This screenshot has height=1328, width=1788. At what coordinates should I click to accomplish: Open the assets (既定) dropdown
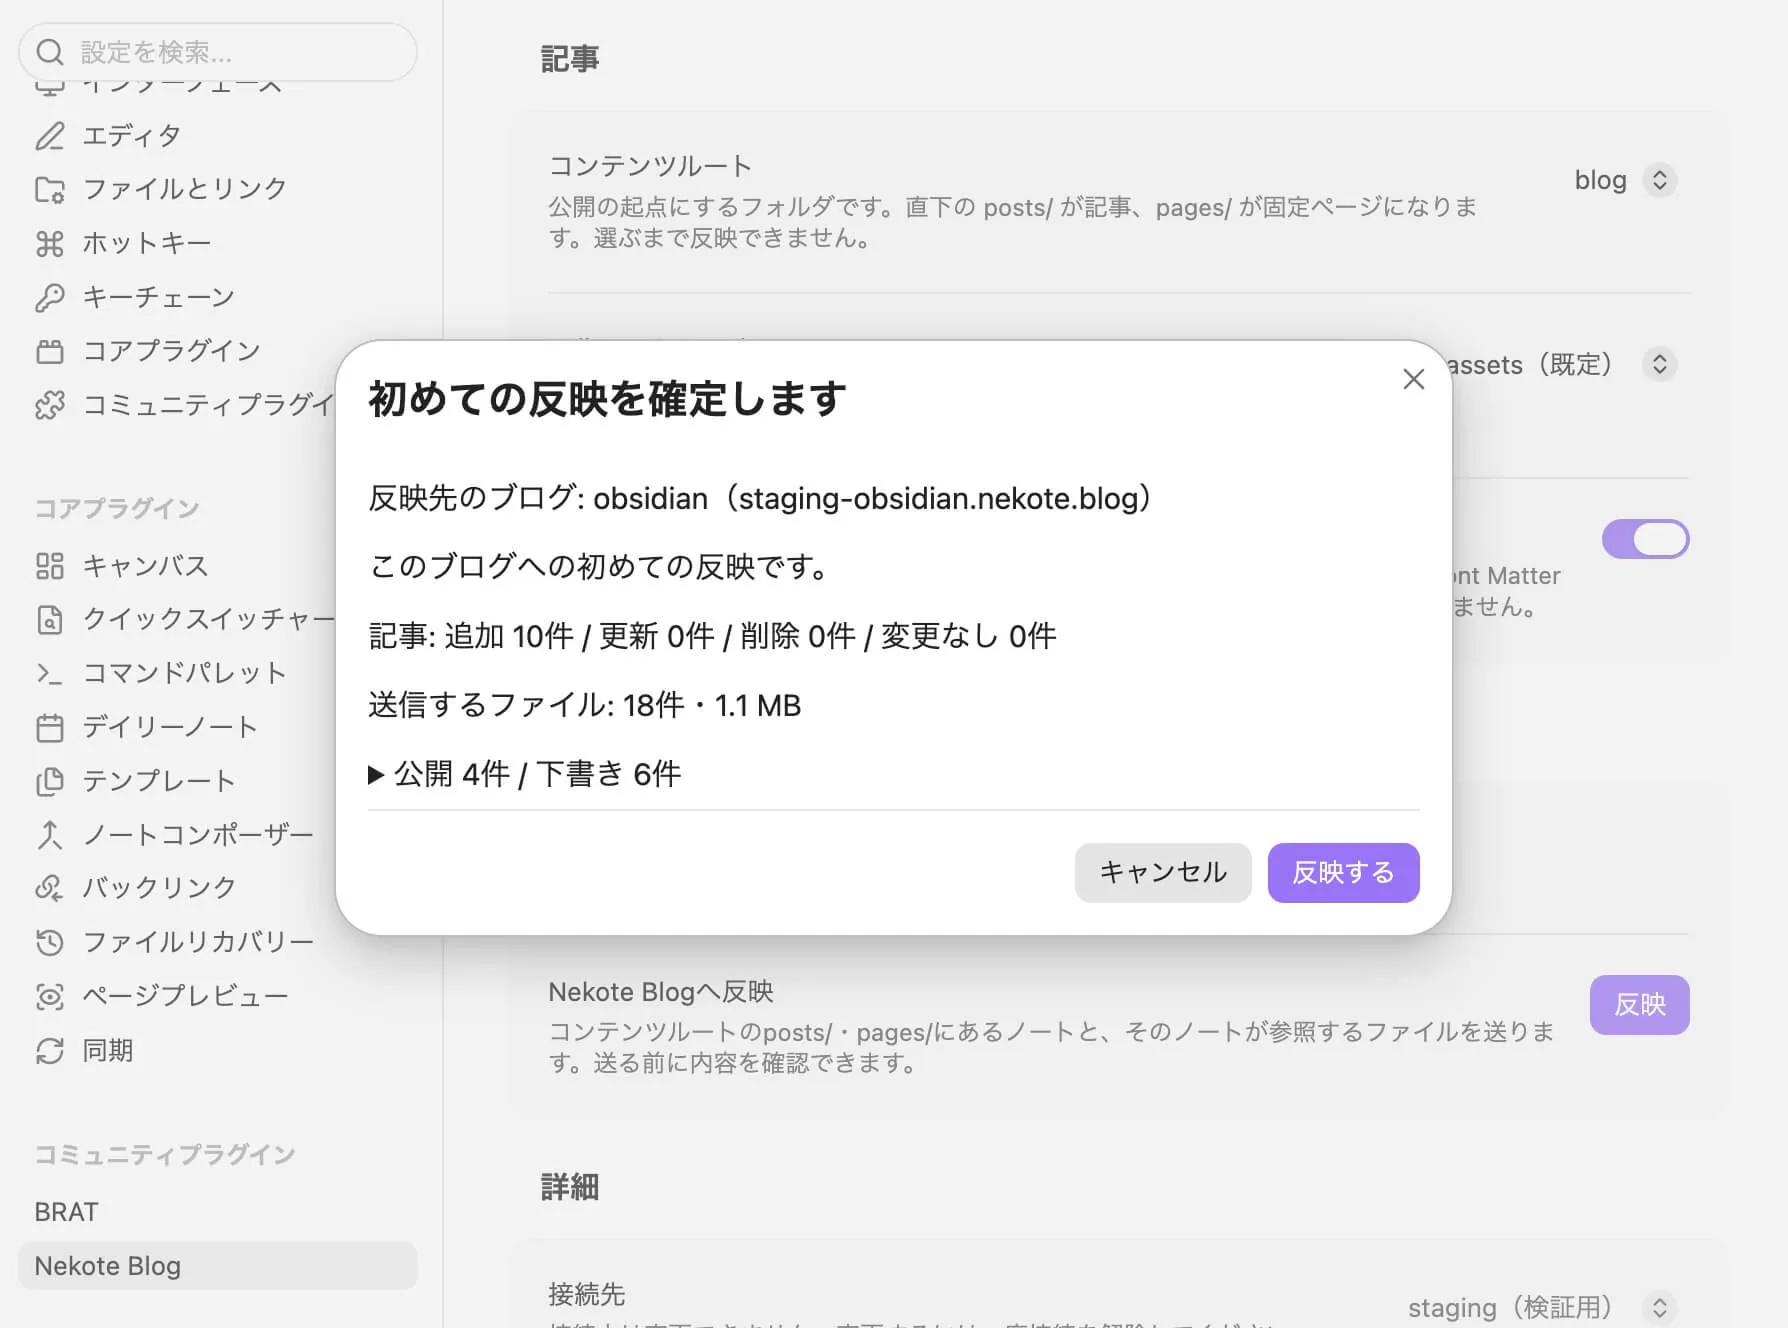pos(1562,364)
